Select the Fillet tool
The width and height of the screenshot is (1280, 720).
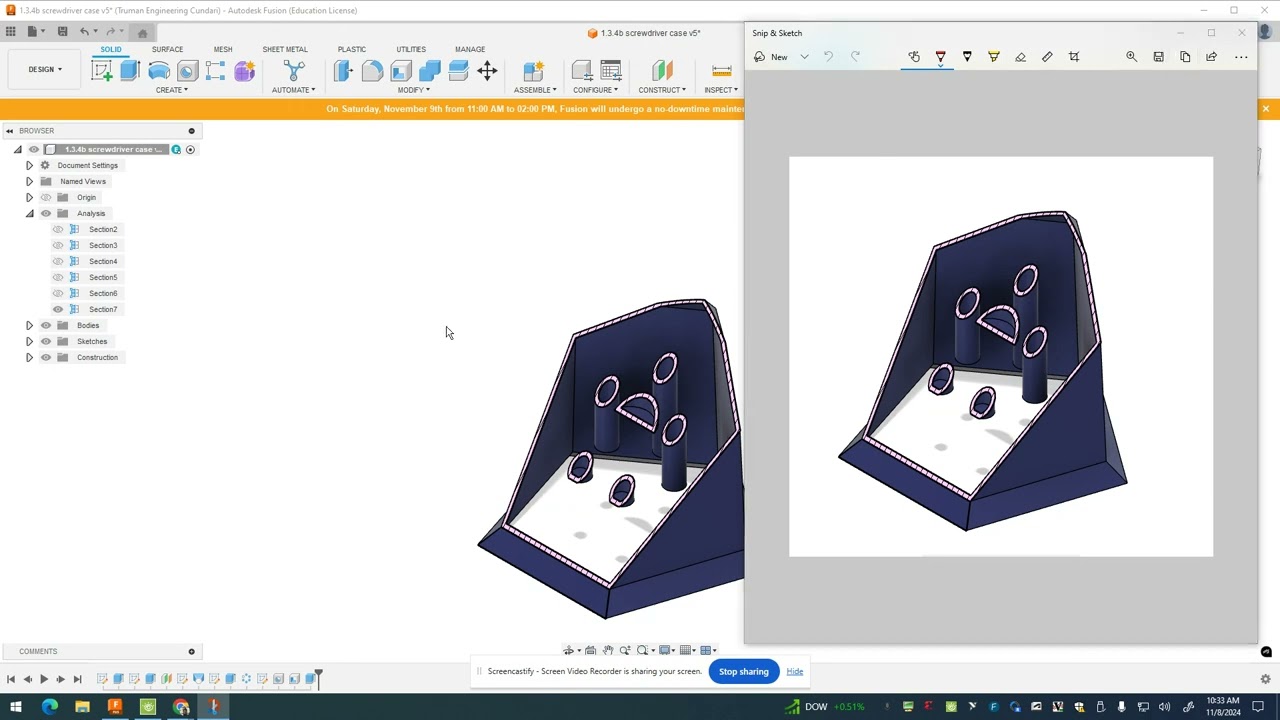[372, 70]
